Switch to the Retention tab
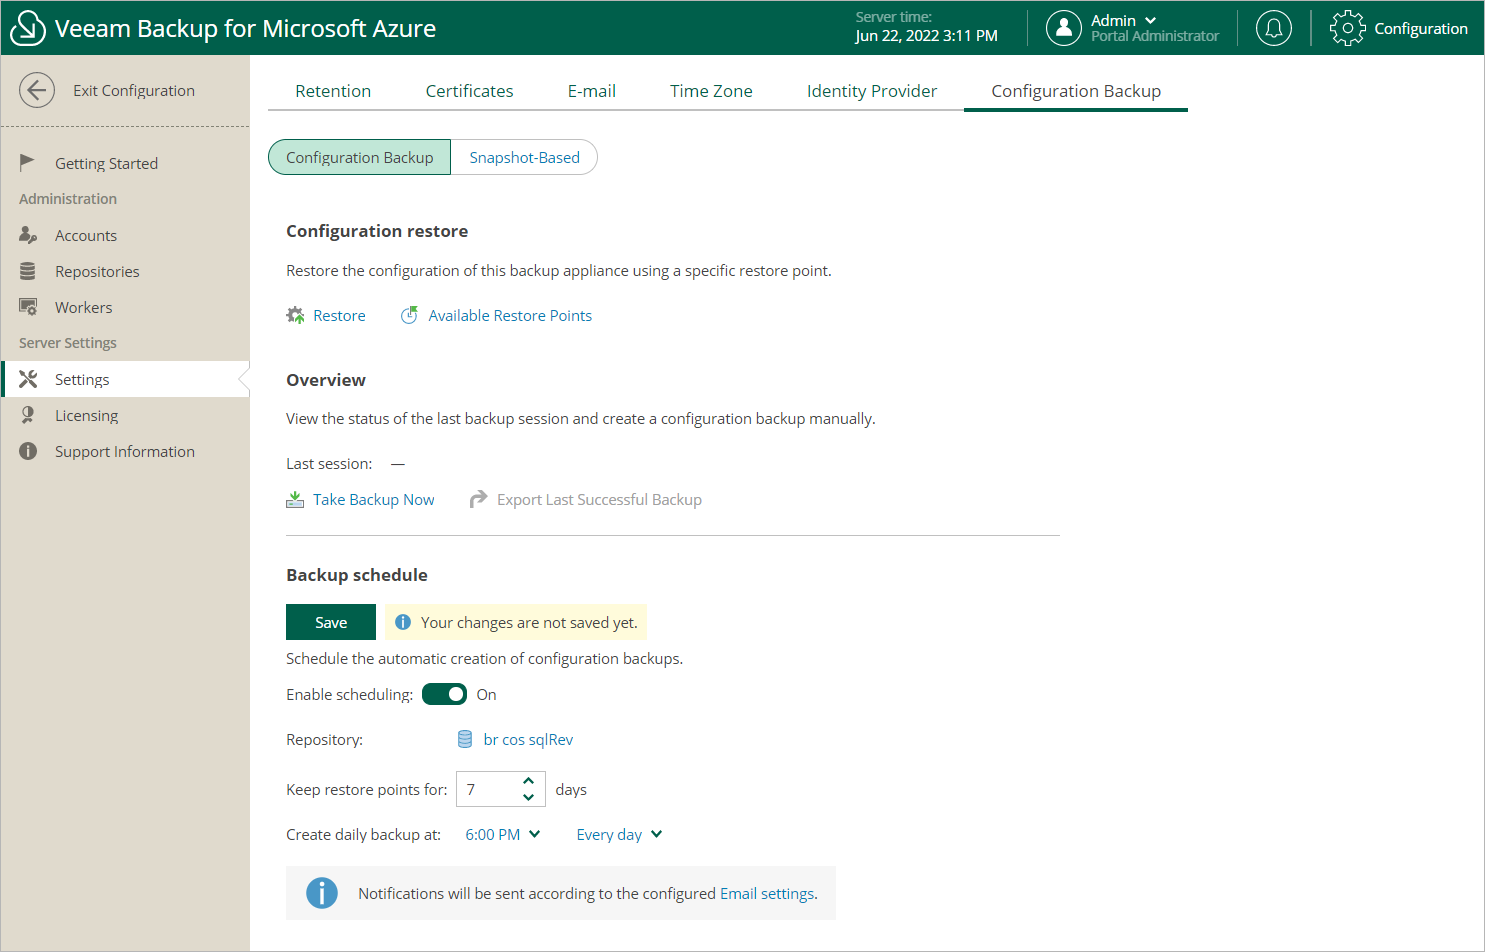Viewport: 1485px width, 952px height. [x=333, y=91]
